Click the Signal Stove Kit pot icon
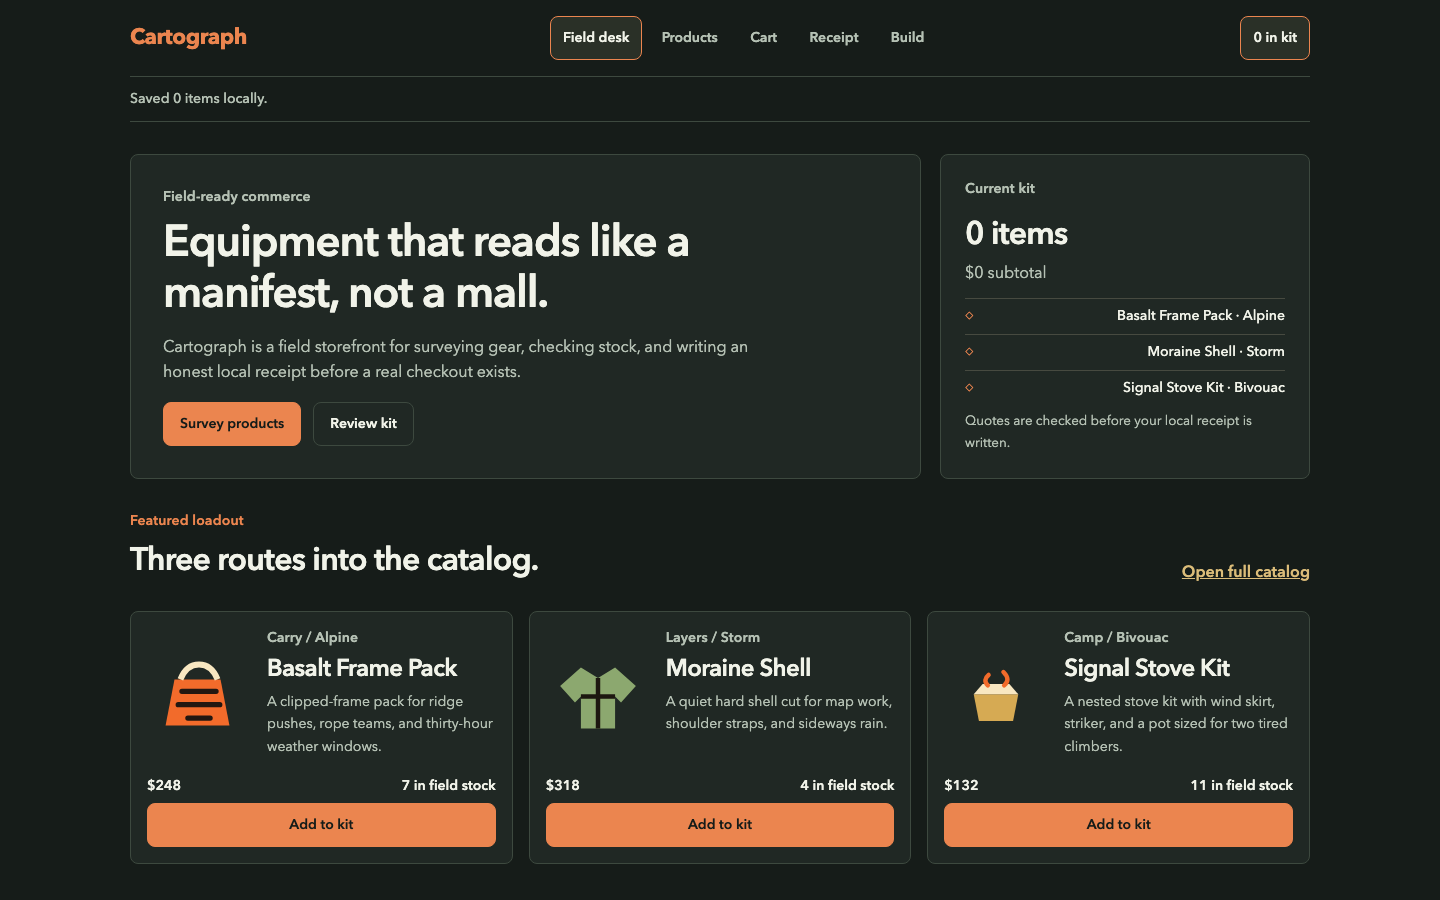The width and height of the screenshot is (1440, 900). click(x=996, y=695)
